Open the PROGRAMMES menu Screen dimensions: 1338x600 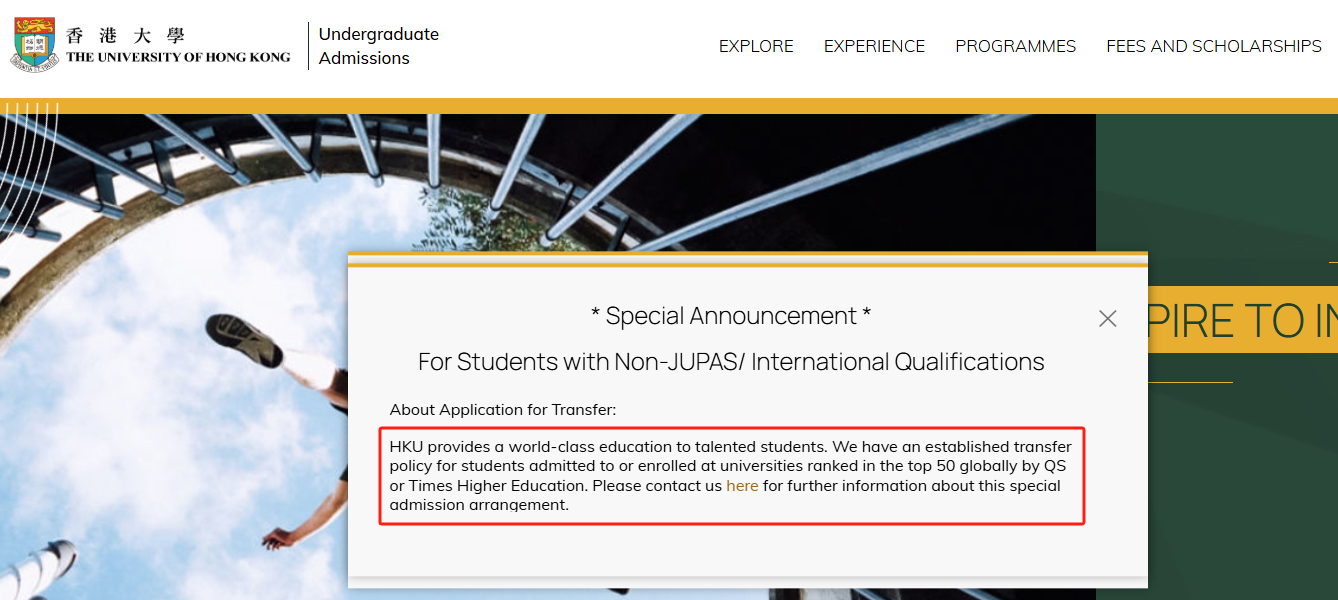pyautogui.click(x=1015, y=46)
